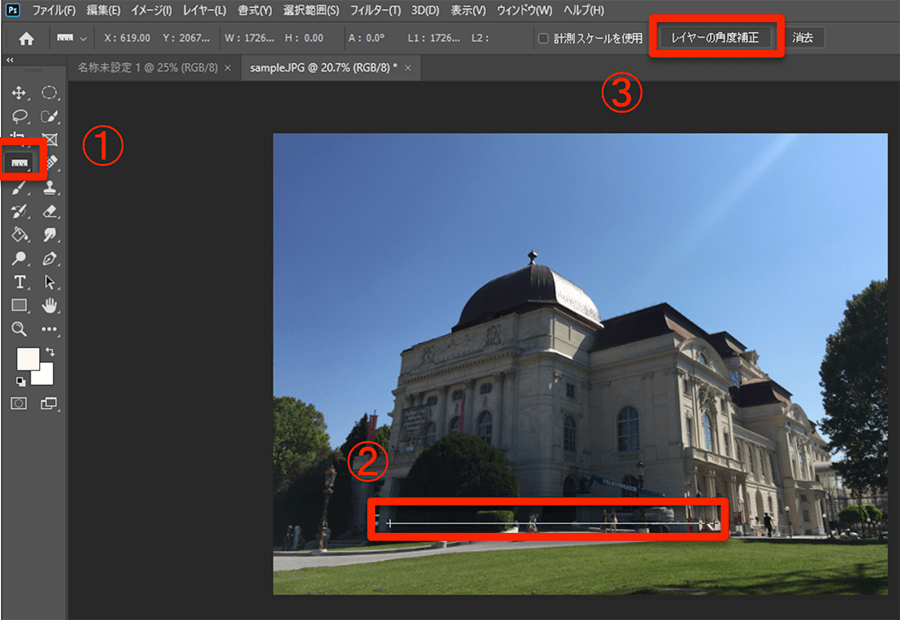Select the Elliptical Marquee tool
Screen dimensions: 900x620
pos(50,93)
